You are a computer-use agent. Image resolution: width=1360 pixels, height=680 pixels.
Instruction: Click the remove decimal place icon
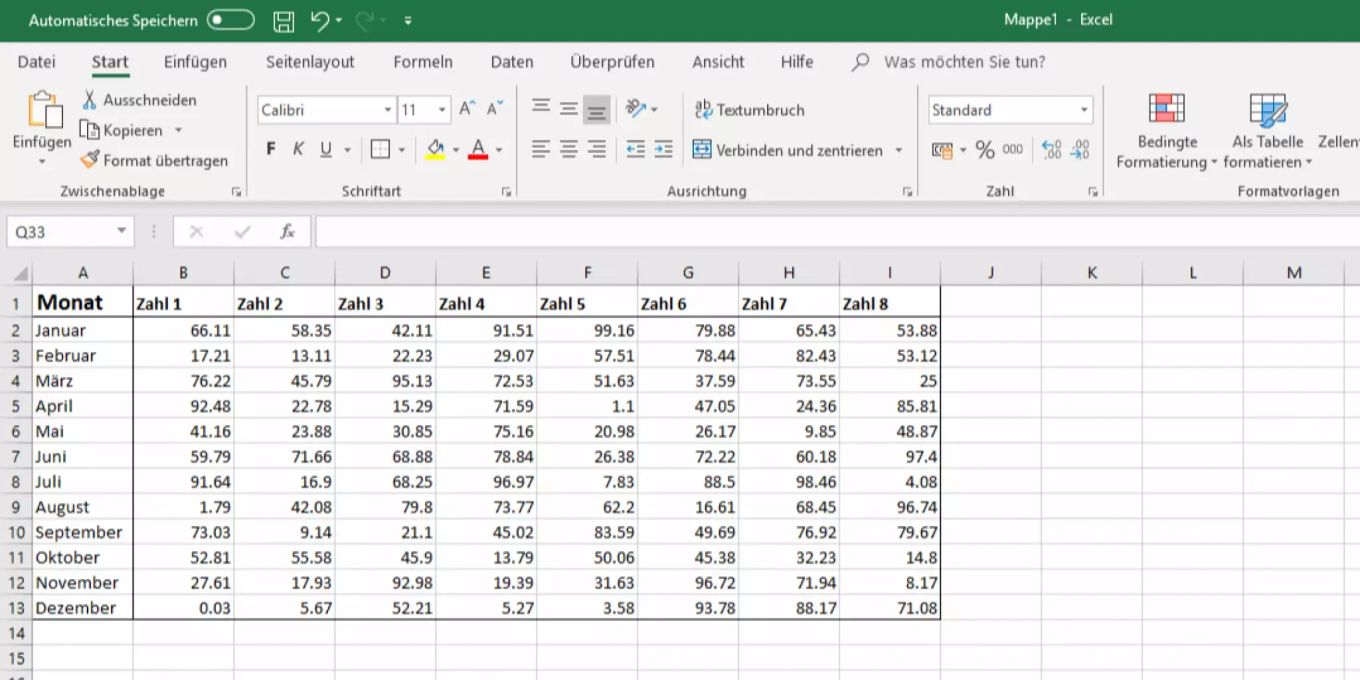1080,150
